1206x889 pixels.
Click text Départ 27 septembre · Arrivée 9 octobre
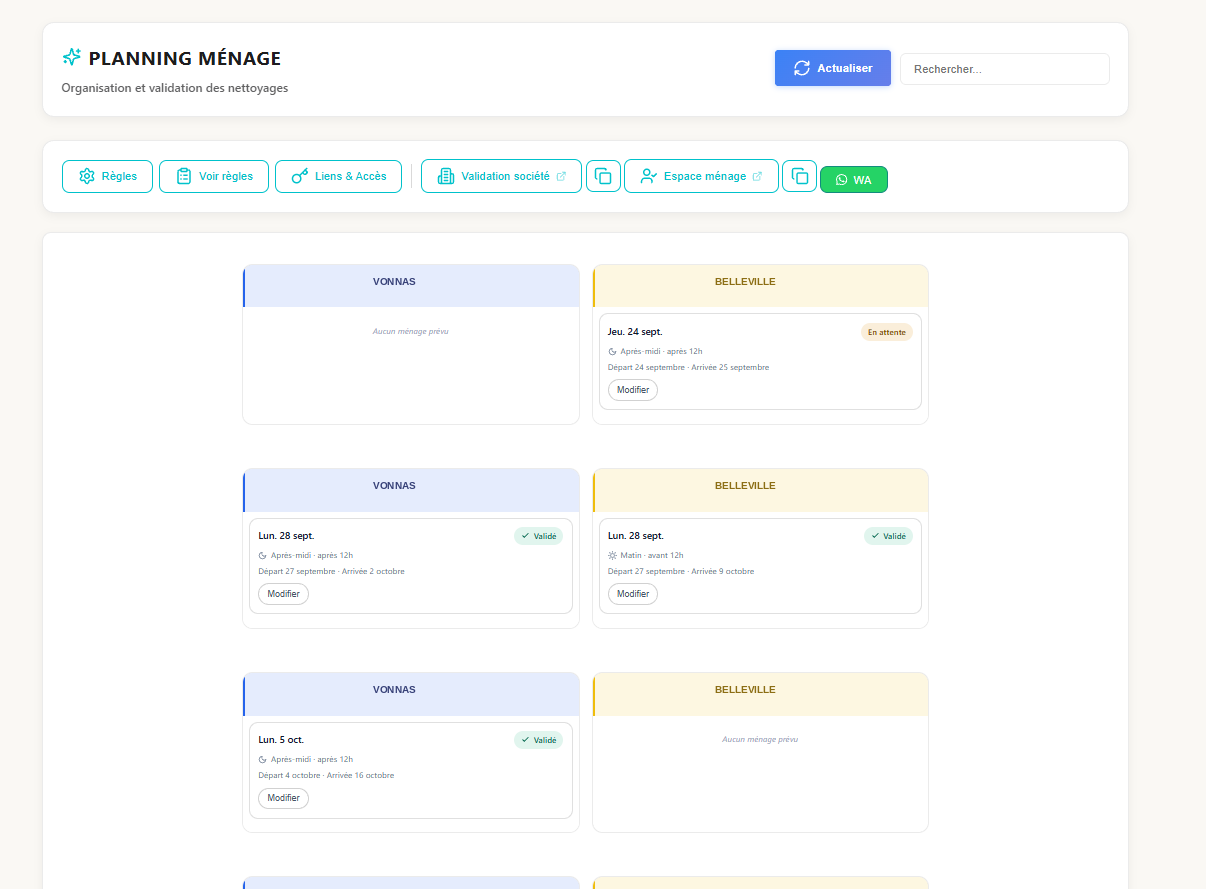click(681, 572)
